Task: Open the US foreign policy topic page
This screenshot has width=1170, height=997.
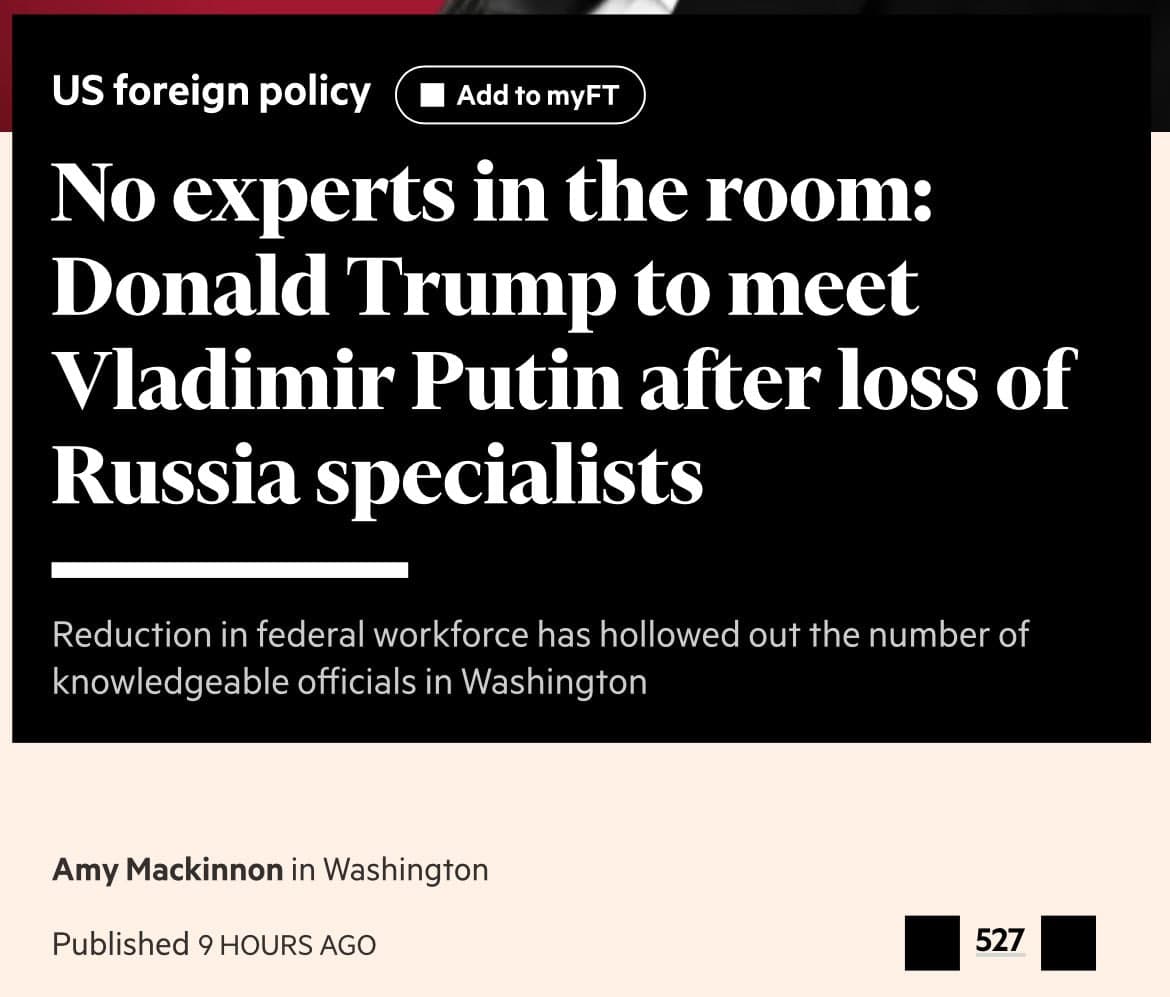Action: [212, 91]
